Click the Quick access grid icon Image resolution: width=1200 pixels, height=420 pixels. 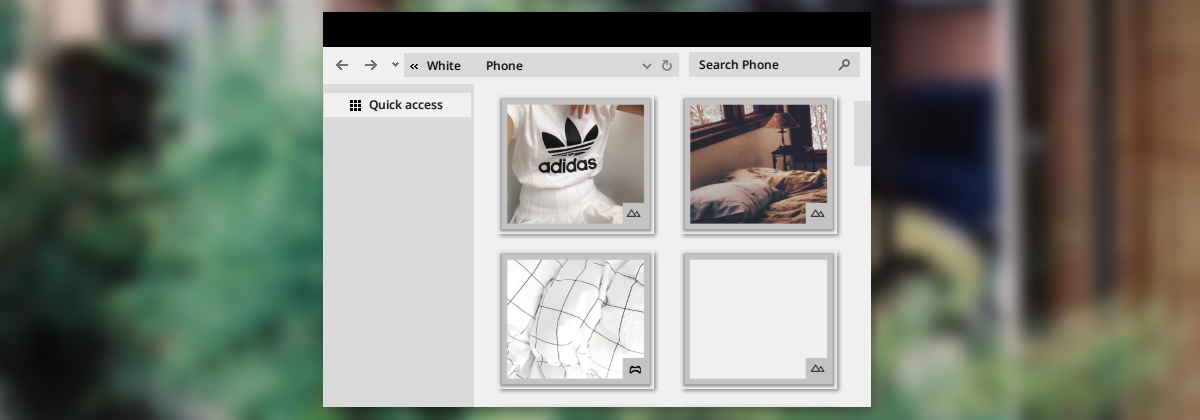355,105
